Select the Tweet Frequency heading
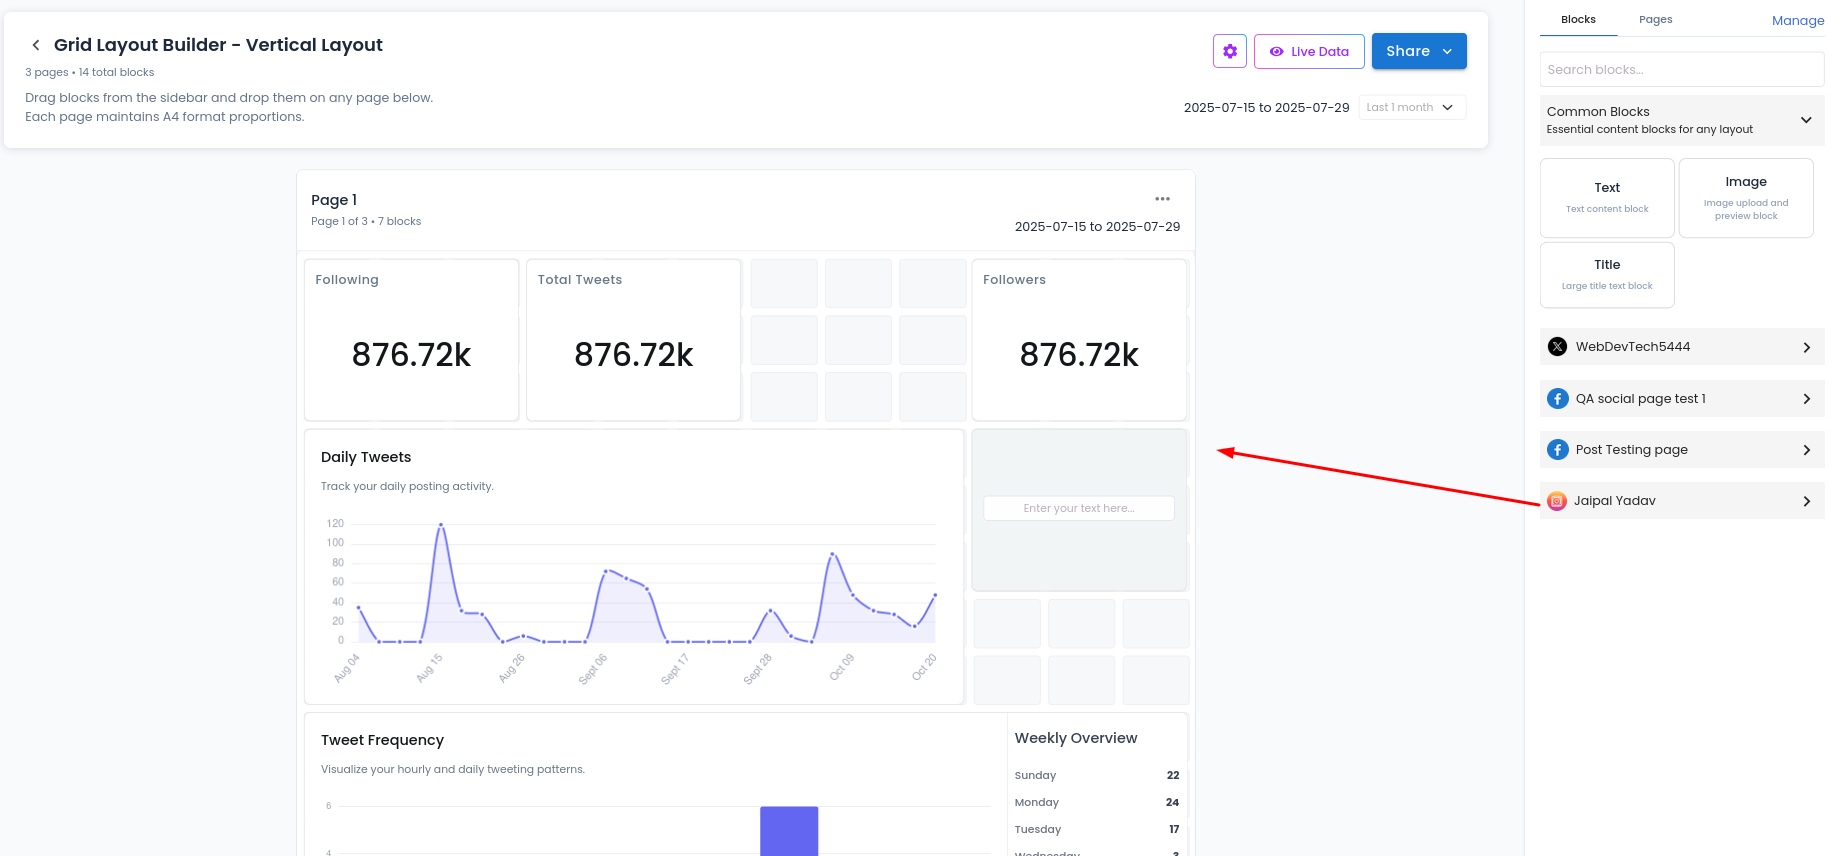Image resolution: width=1829 pixels, height=856 pixels. (382, 740)
